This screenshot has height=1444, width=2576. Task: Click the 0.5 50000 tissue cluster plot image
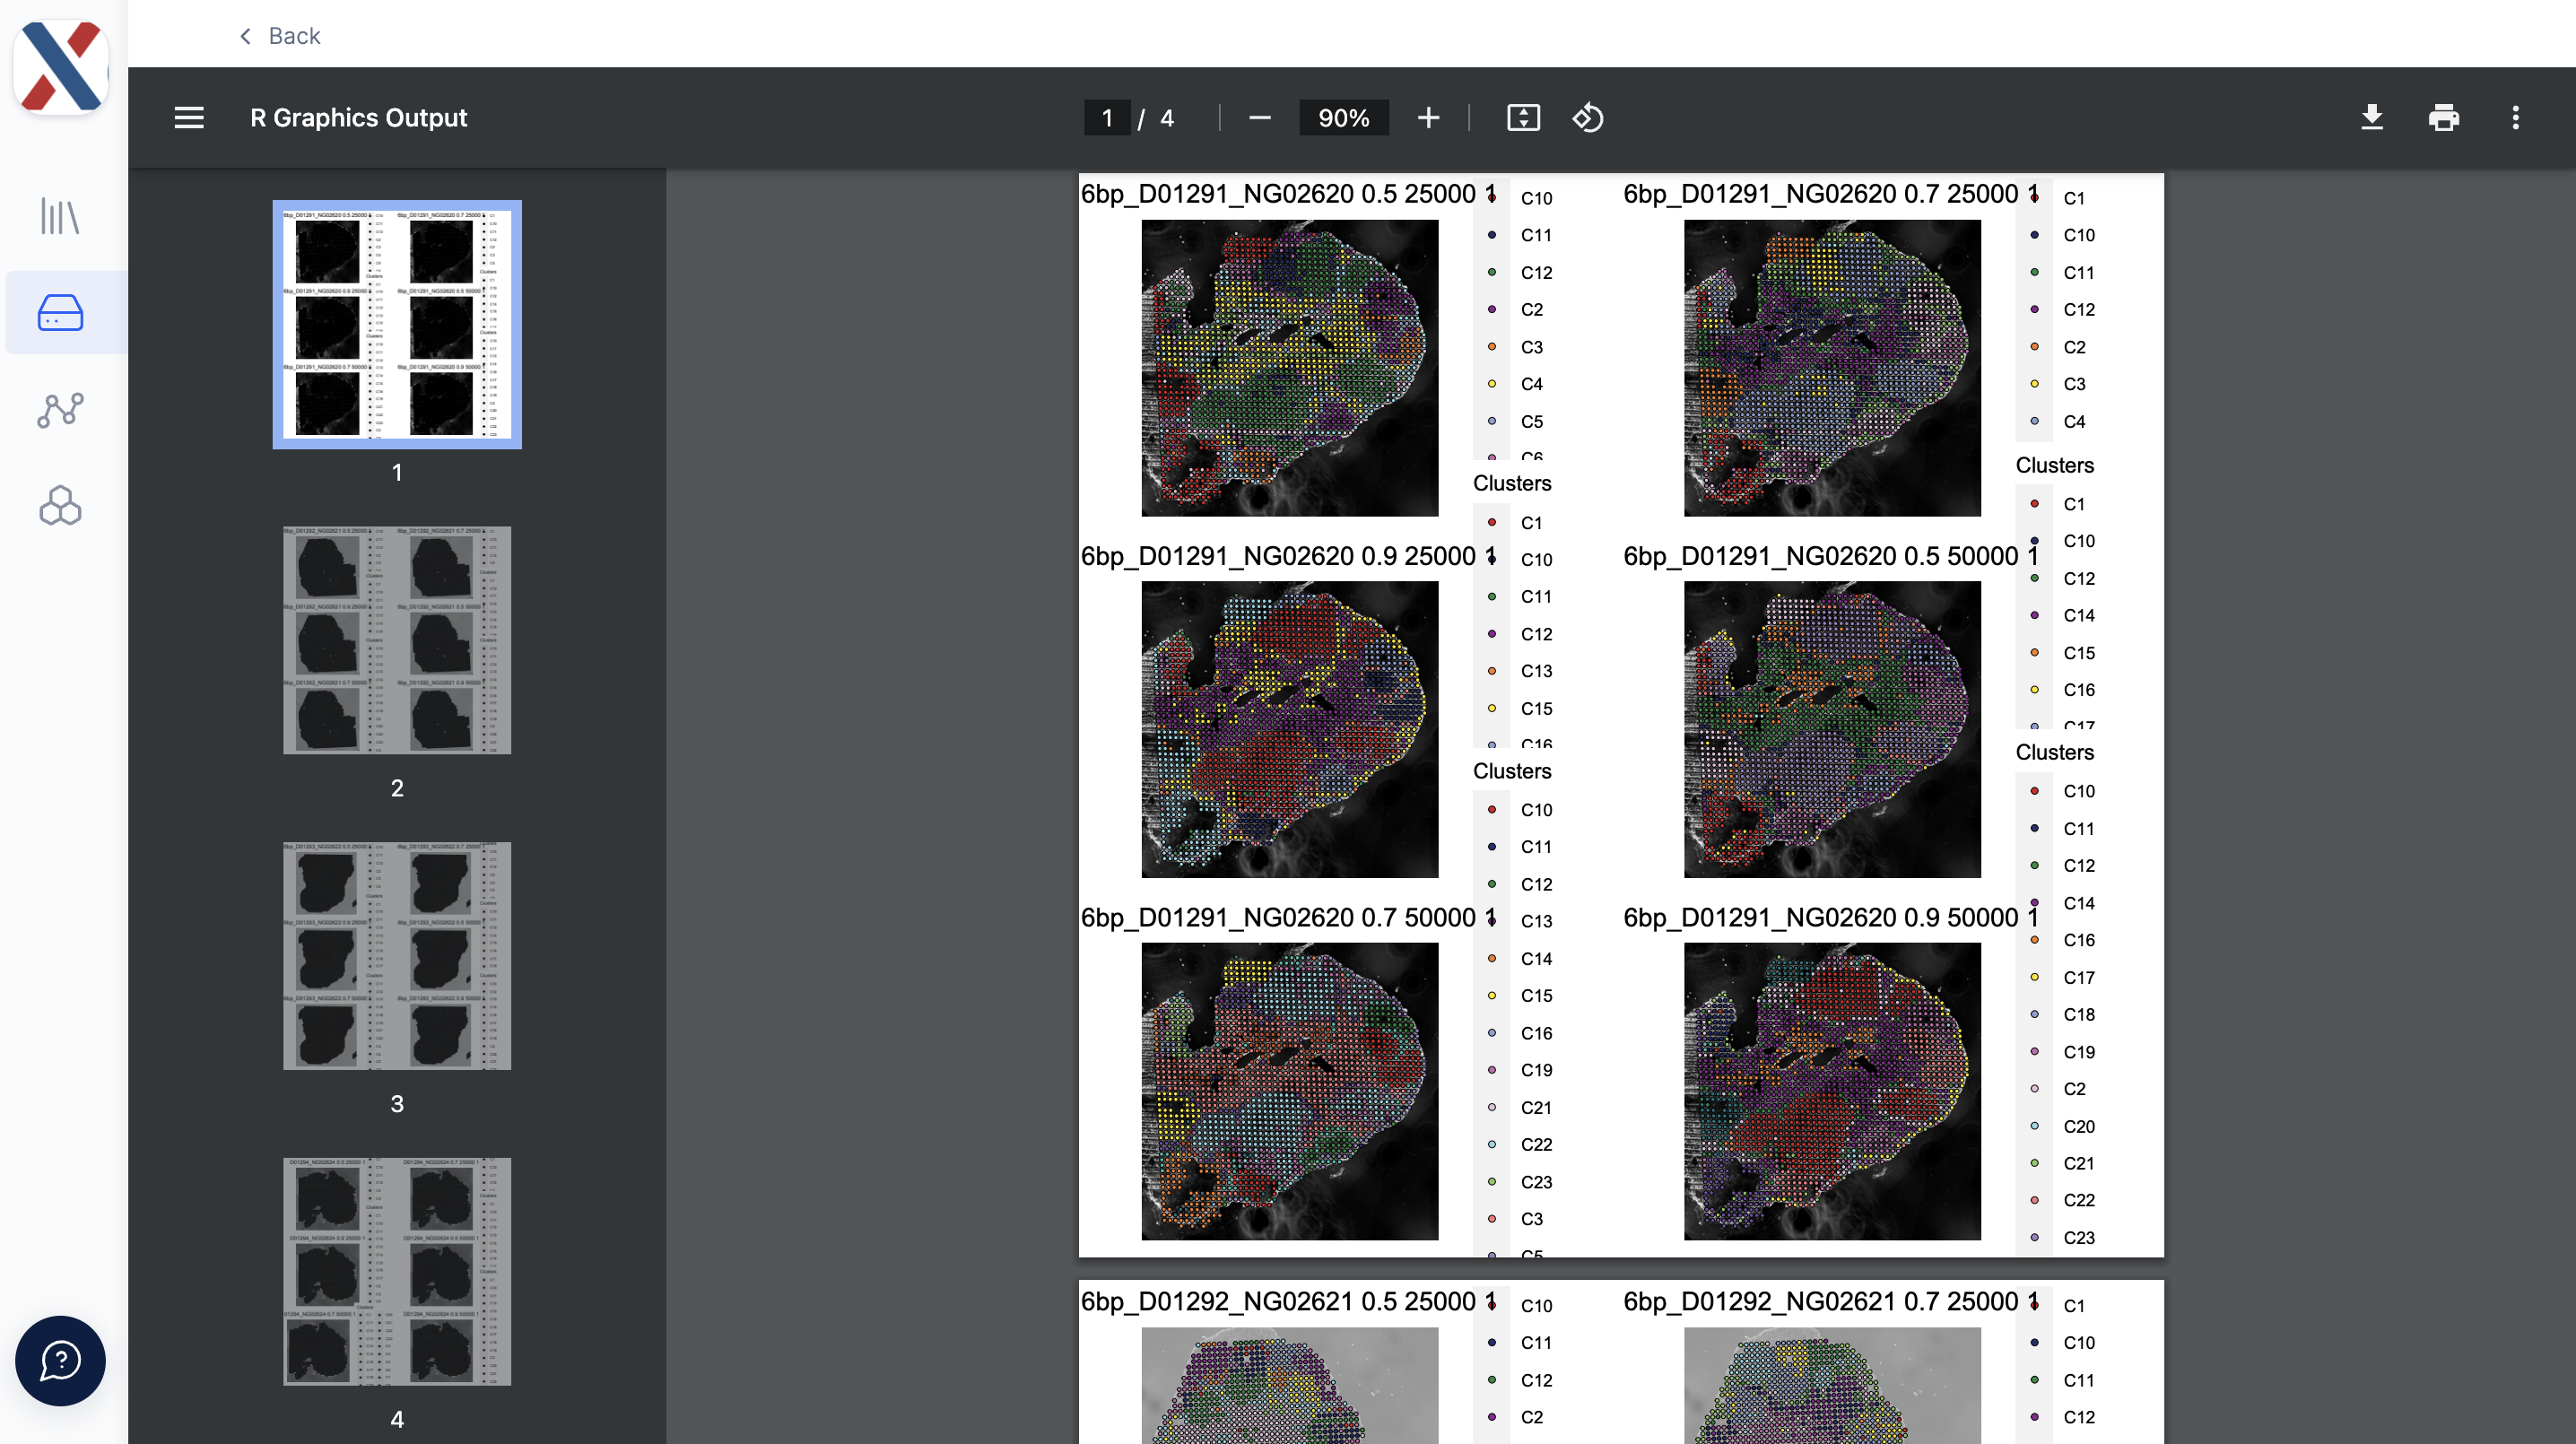[1832, 730]
